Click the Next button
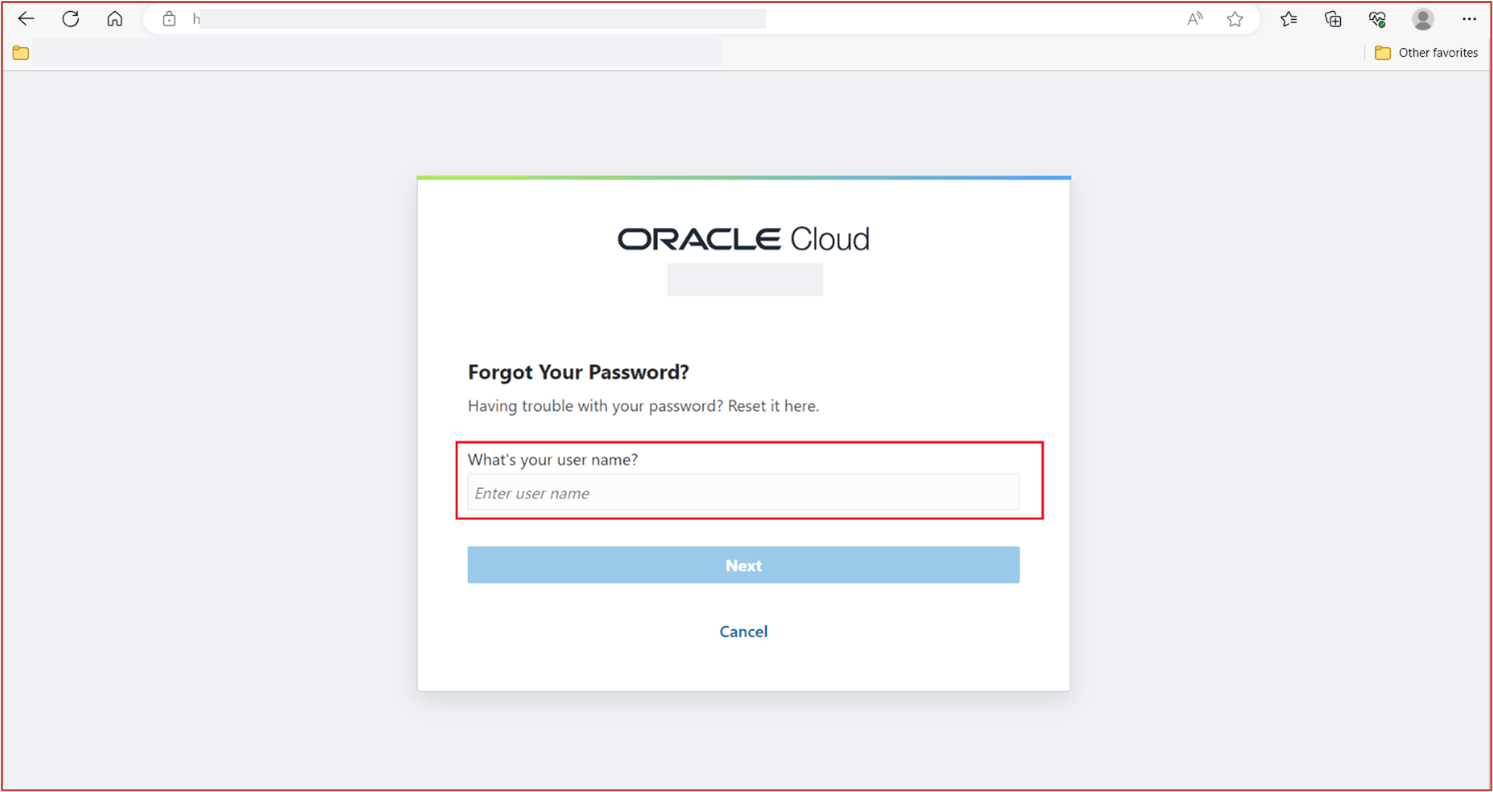 coord(743,564)
